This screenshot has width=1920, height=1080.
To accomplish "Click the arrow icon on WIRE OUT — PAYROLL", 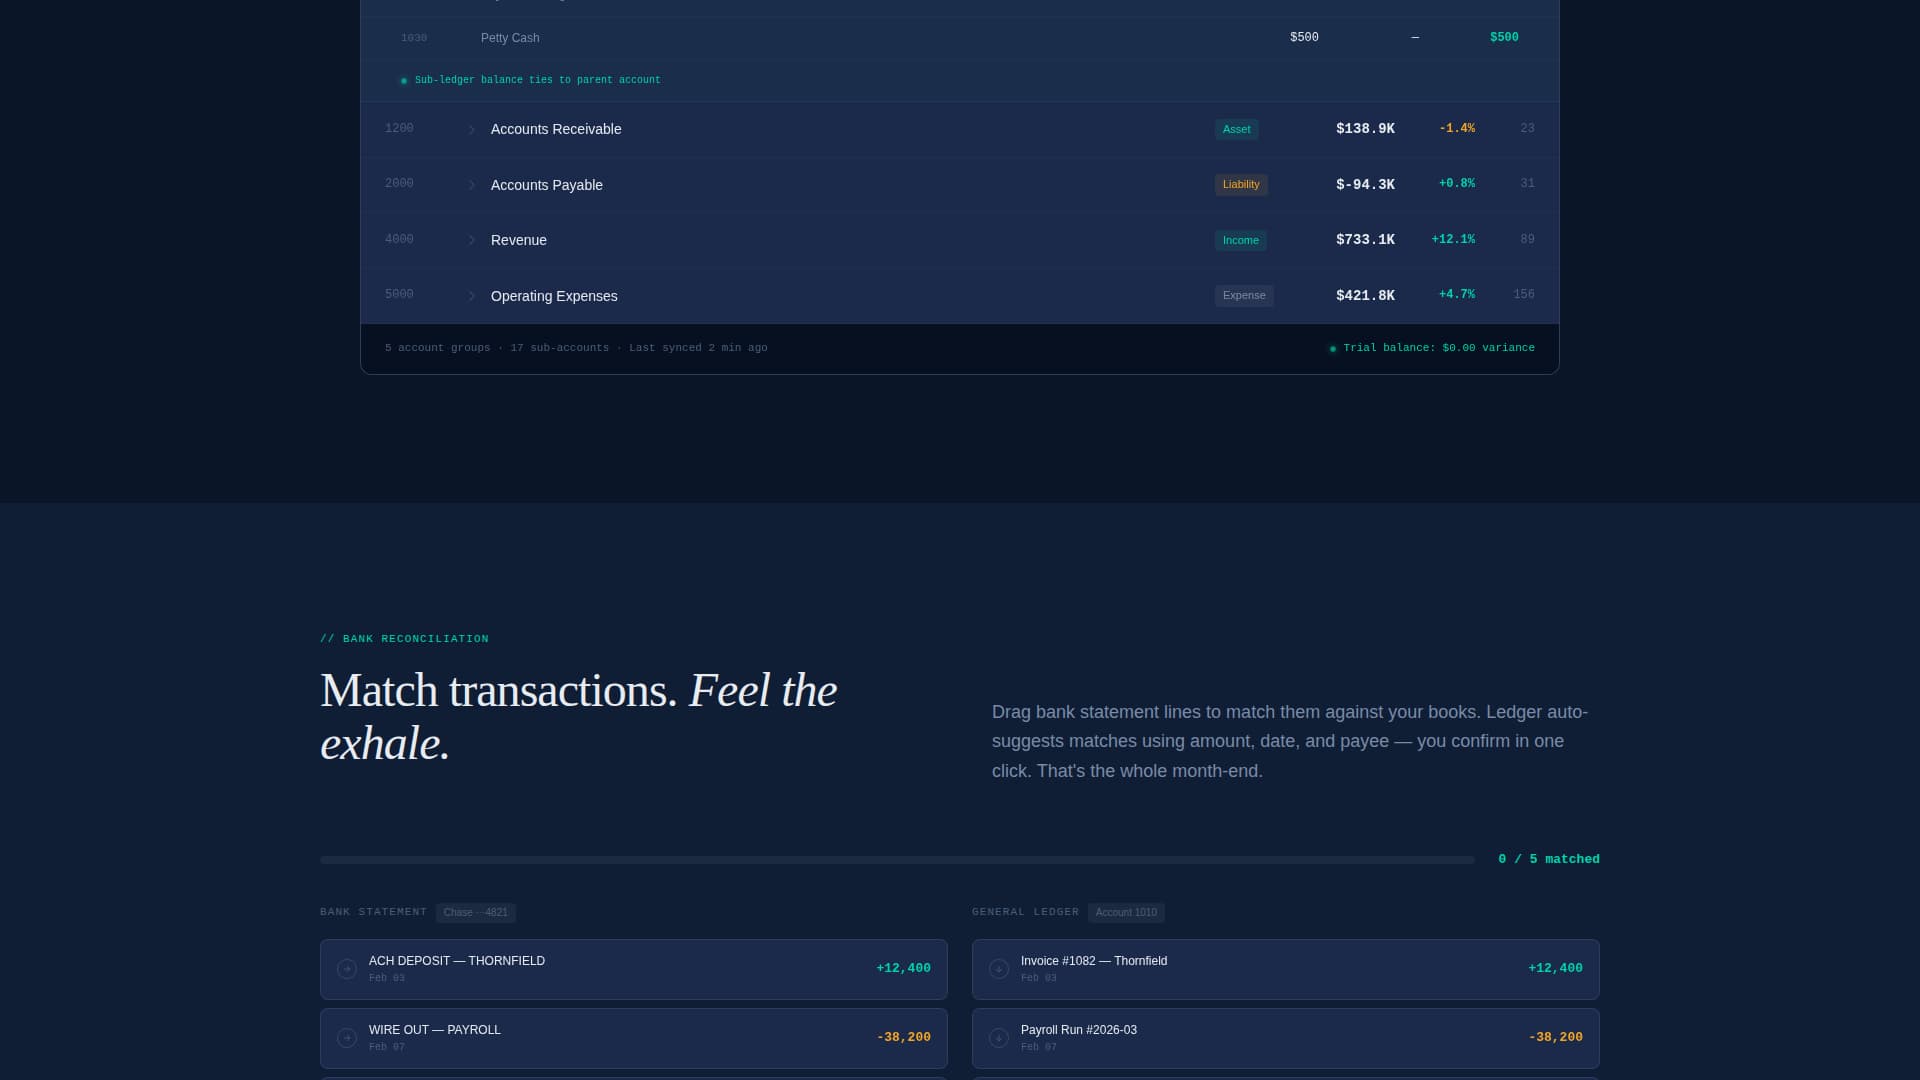I will pos(347,1038).
